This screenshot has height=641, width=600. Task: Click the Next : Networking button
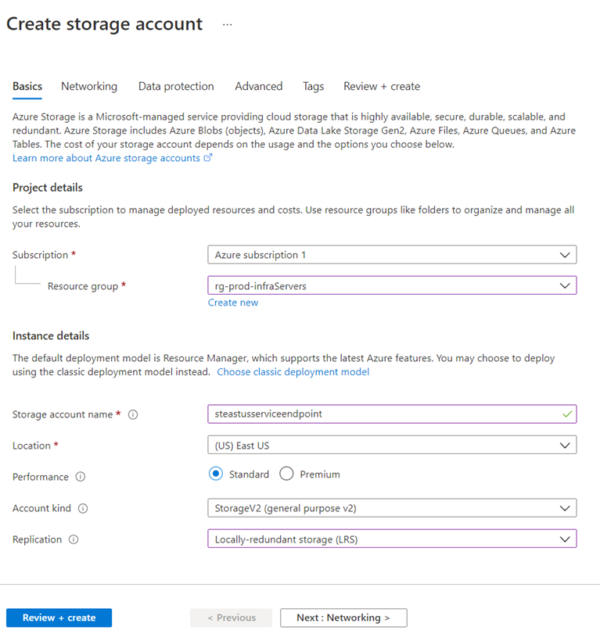point(343,618)
